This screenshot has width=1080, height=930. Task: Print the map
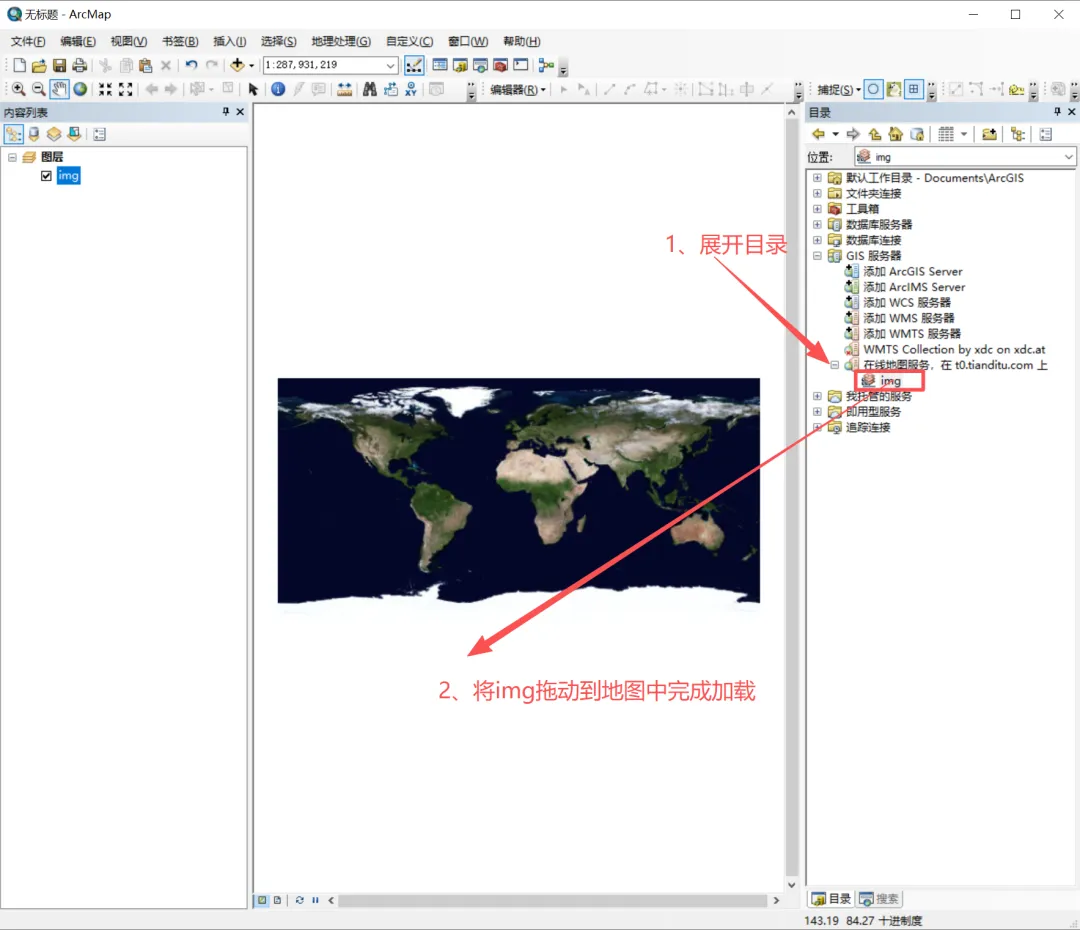(x=80, y=65)
